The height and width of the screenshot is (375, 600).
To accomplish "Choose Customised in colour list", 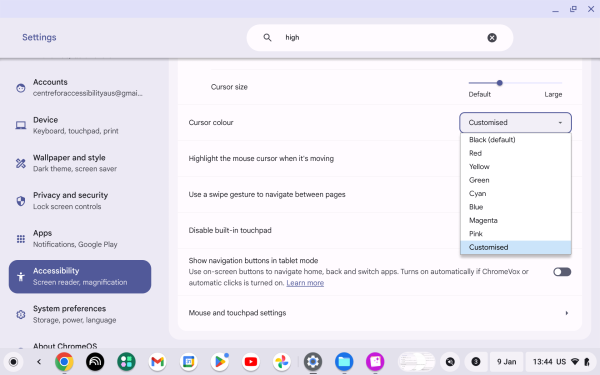I will (x=515, y=247).
